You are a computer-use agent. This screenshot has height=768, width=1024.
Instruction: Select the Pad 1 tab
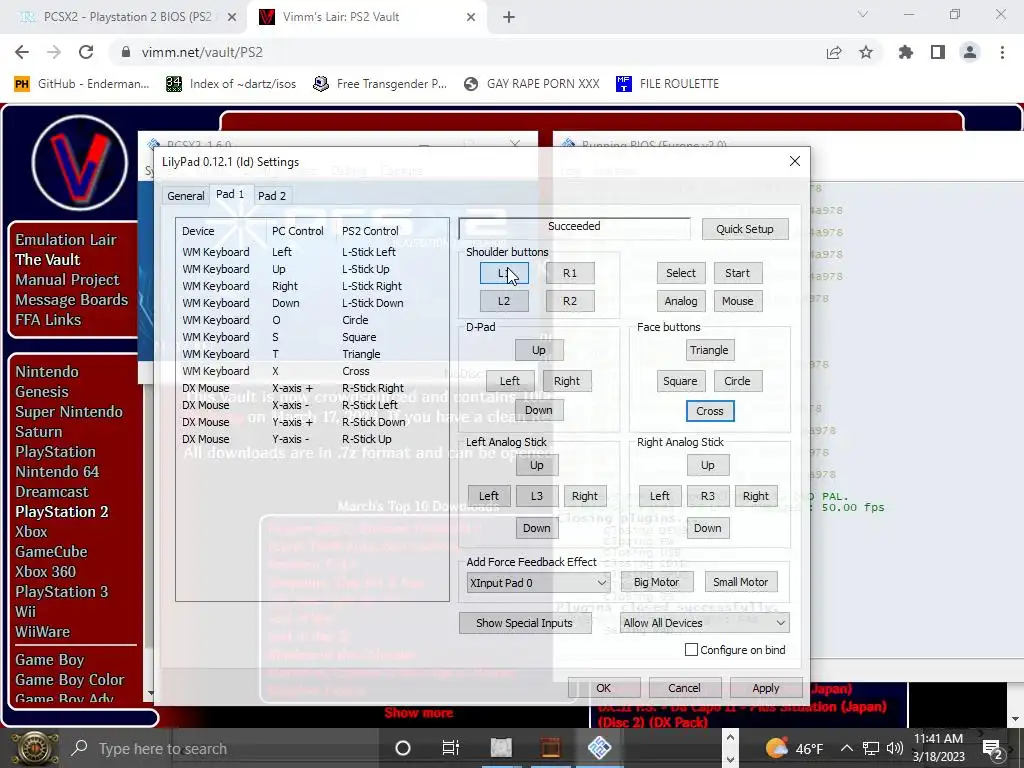(x=230, y=195)
